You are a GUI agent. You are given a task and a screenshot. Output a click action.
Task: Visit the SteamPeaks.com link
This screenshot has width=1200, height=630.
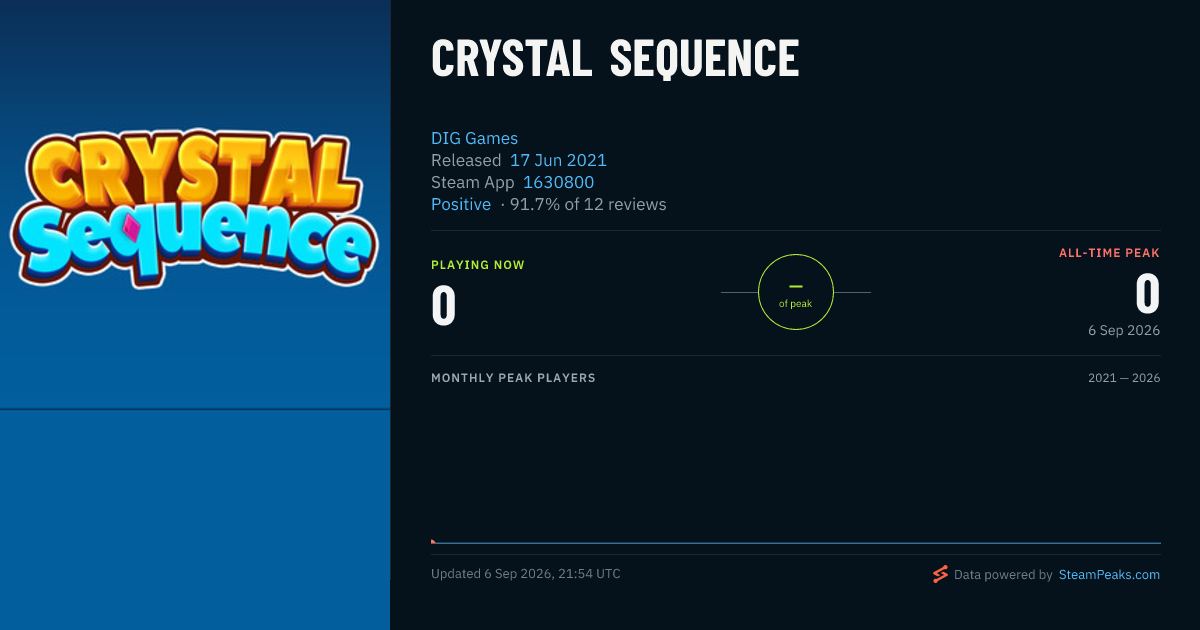pyautogui.click(x=1109, y=574)
